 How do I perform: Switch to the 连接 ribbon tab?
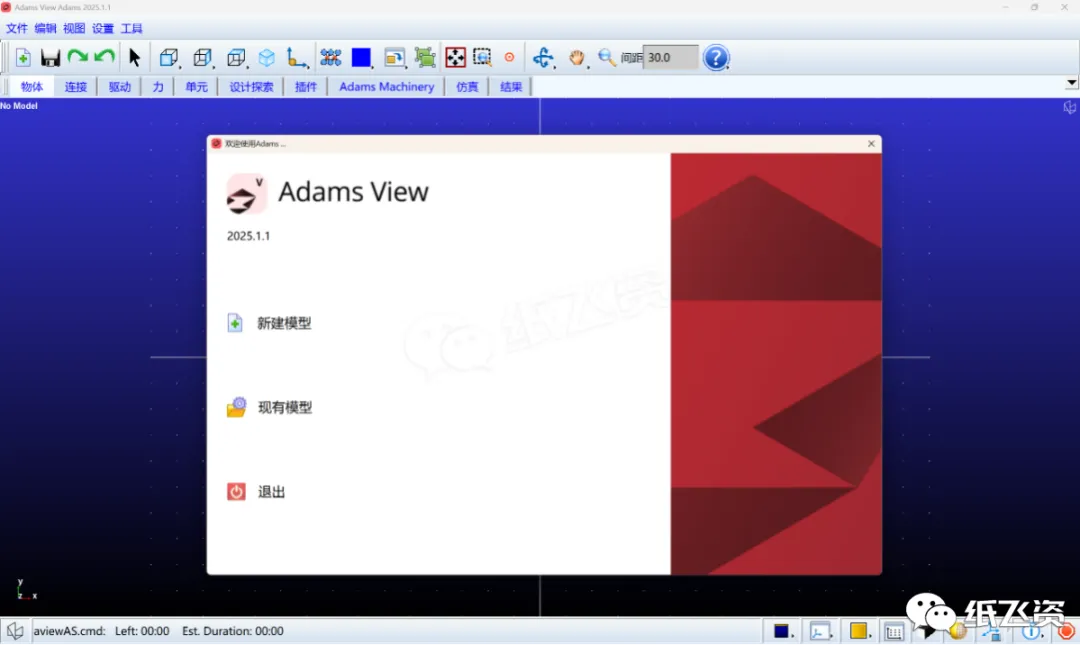[76, 87]
